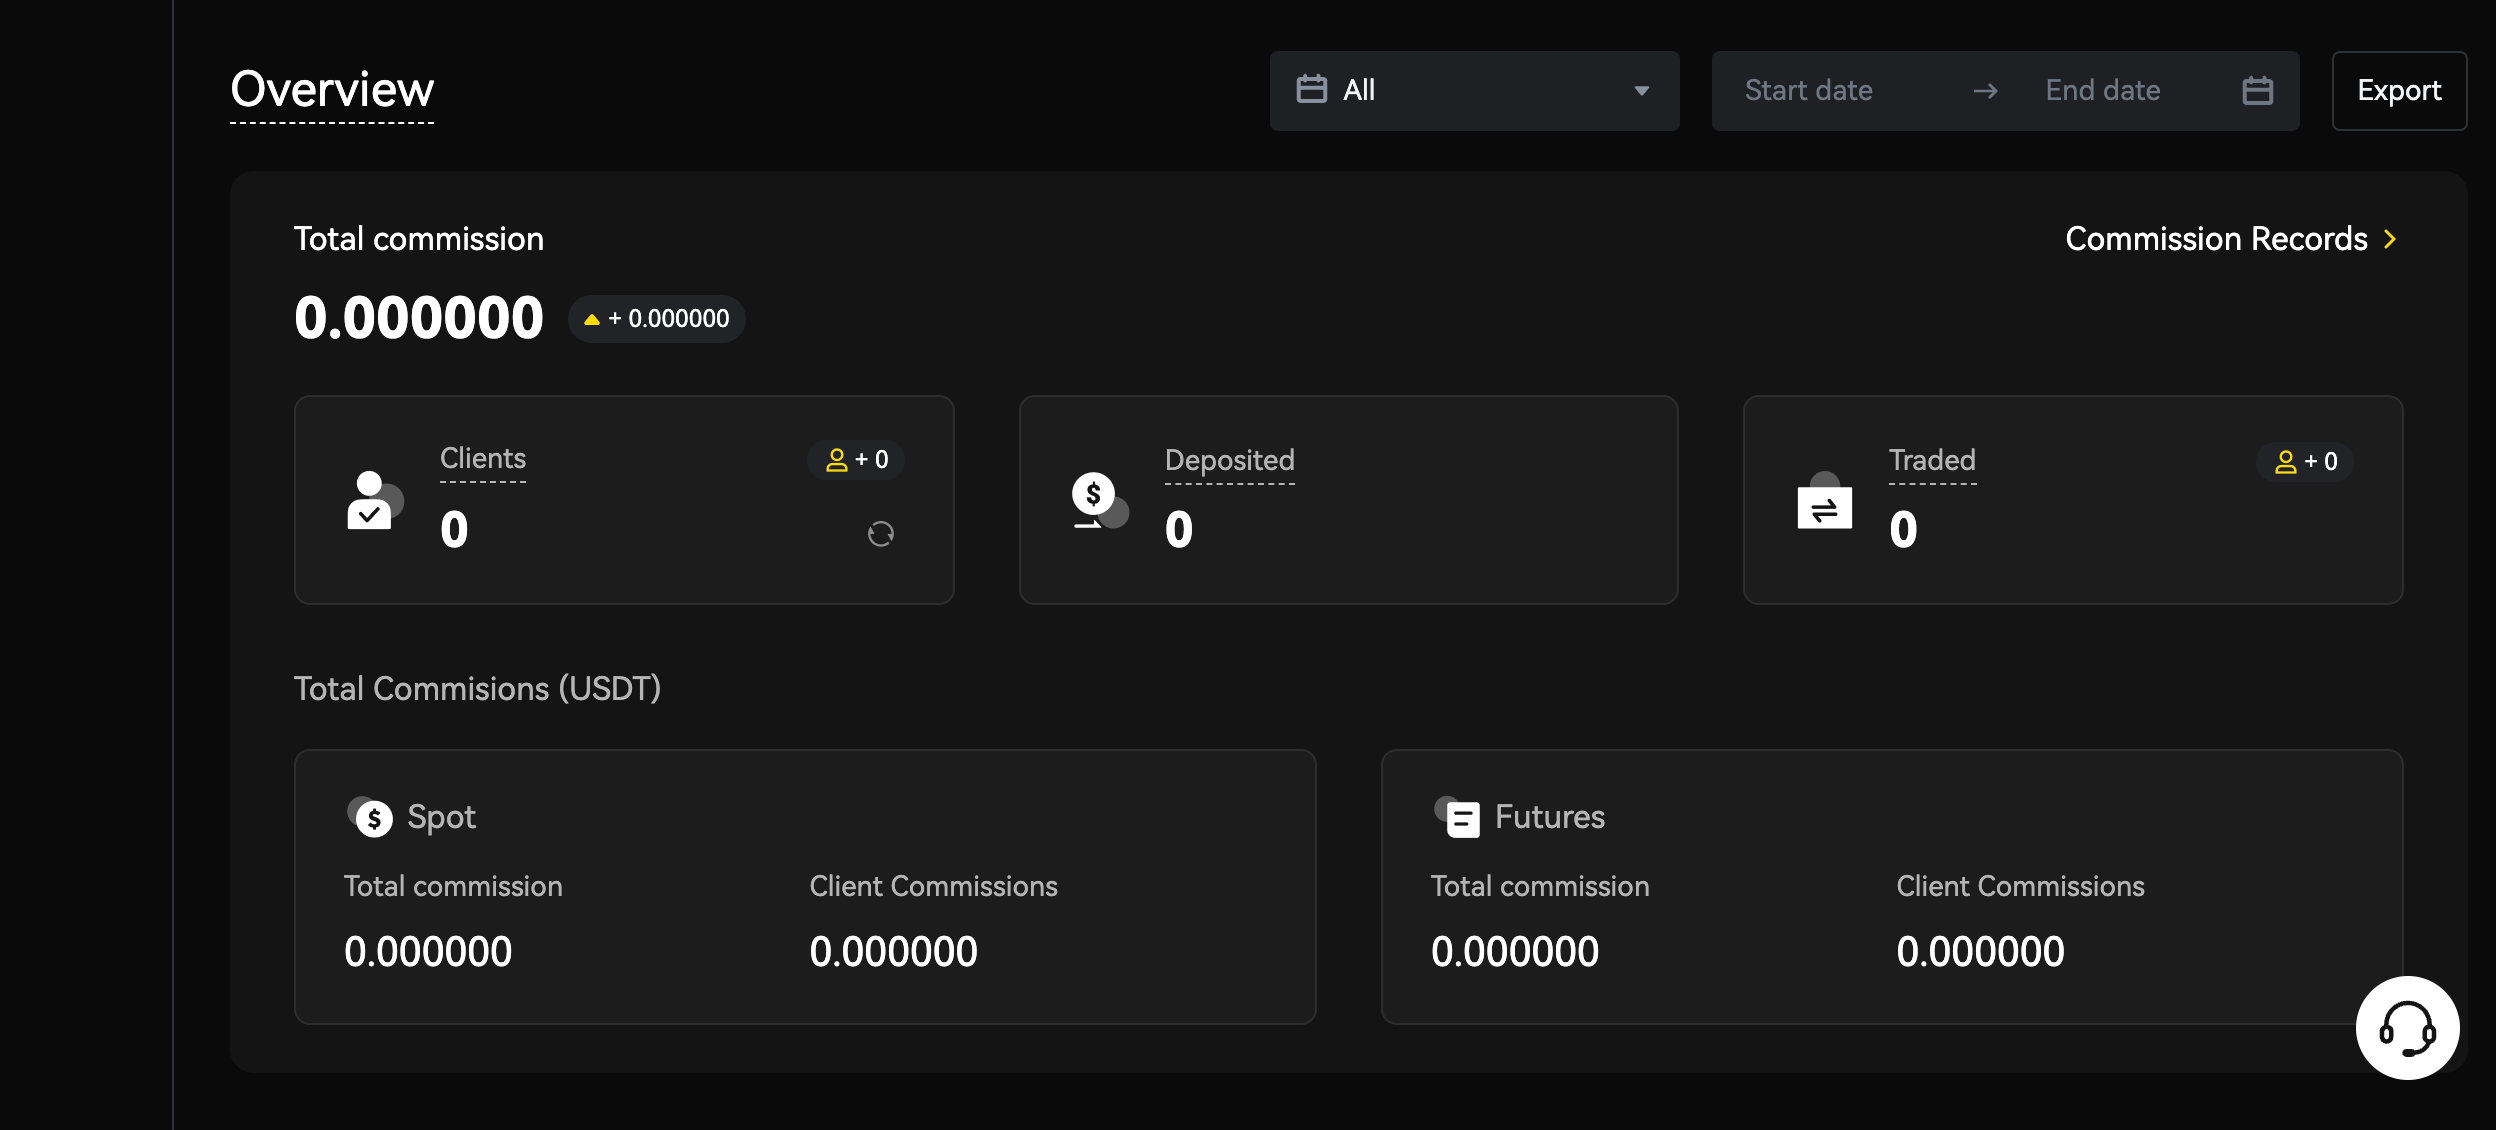The width and height of the screenshot is (2496, 1130).
Task: Click the Deposited dollar icon
Action: point(1098,500)
